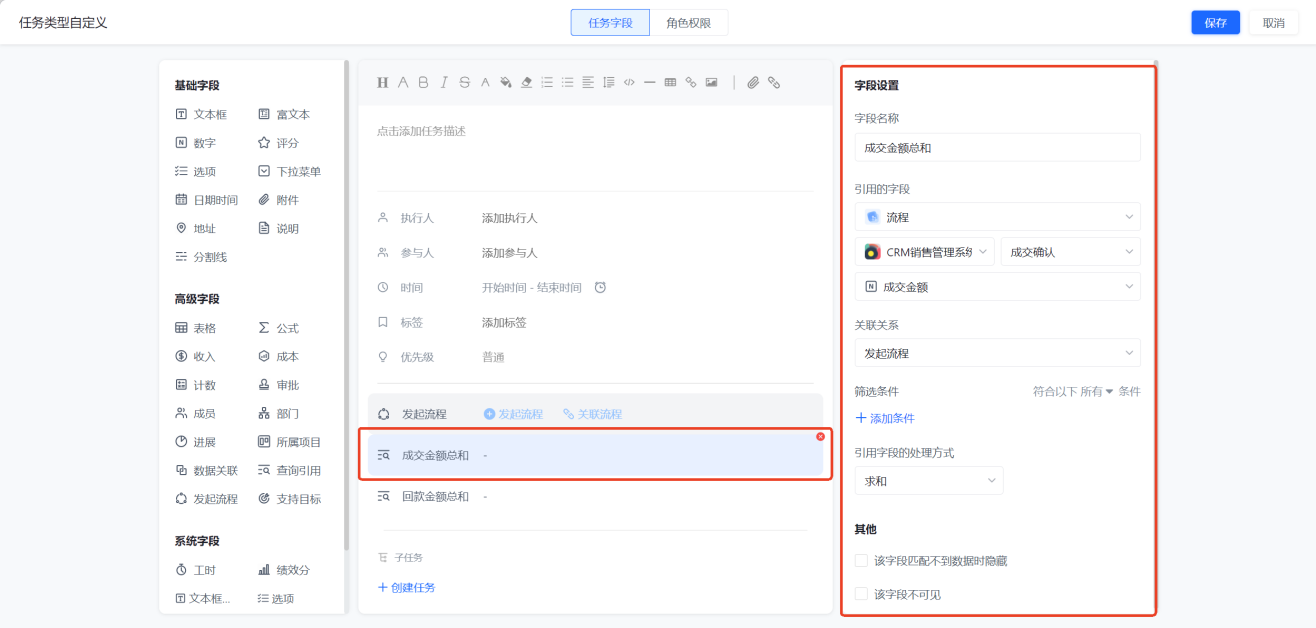The width and height of the screenshot is (1316, 628).
Task: Add the 地址 address field
Action: coord(195,229)
